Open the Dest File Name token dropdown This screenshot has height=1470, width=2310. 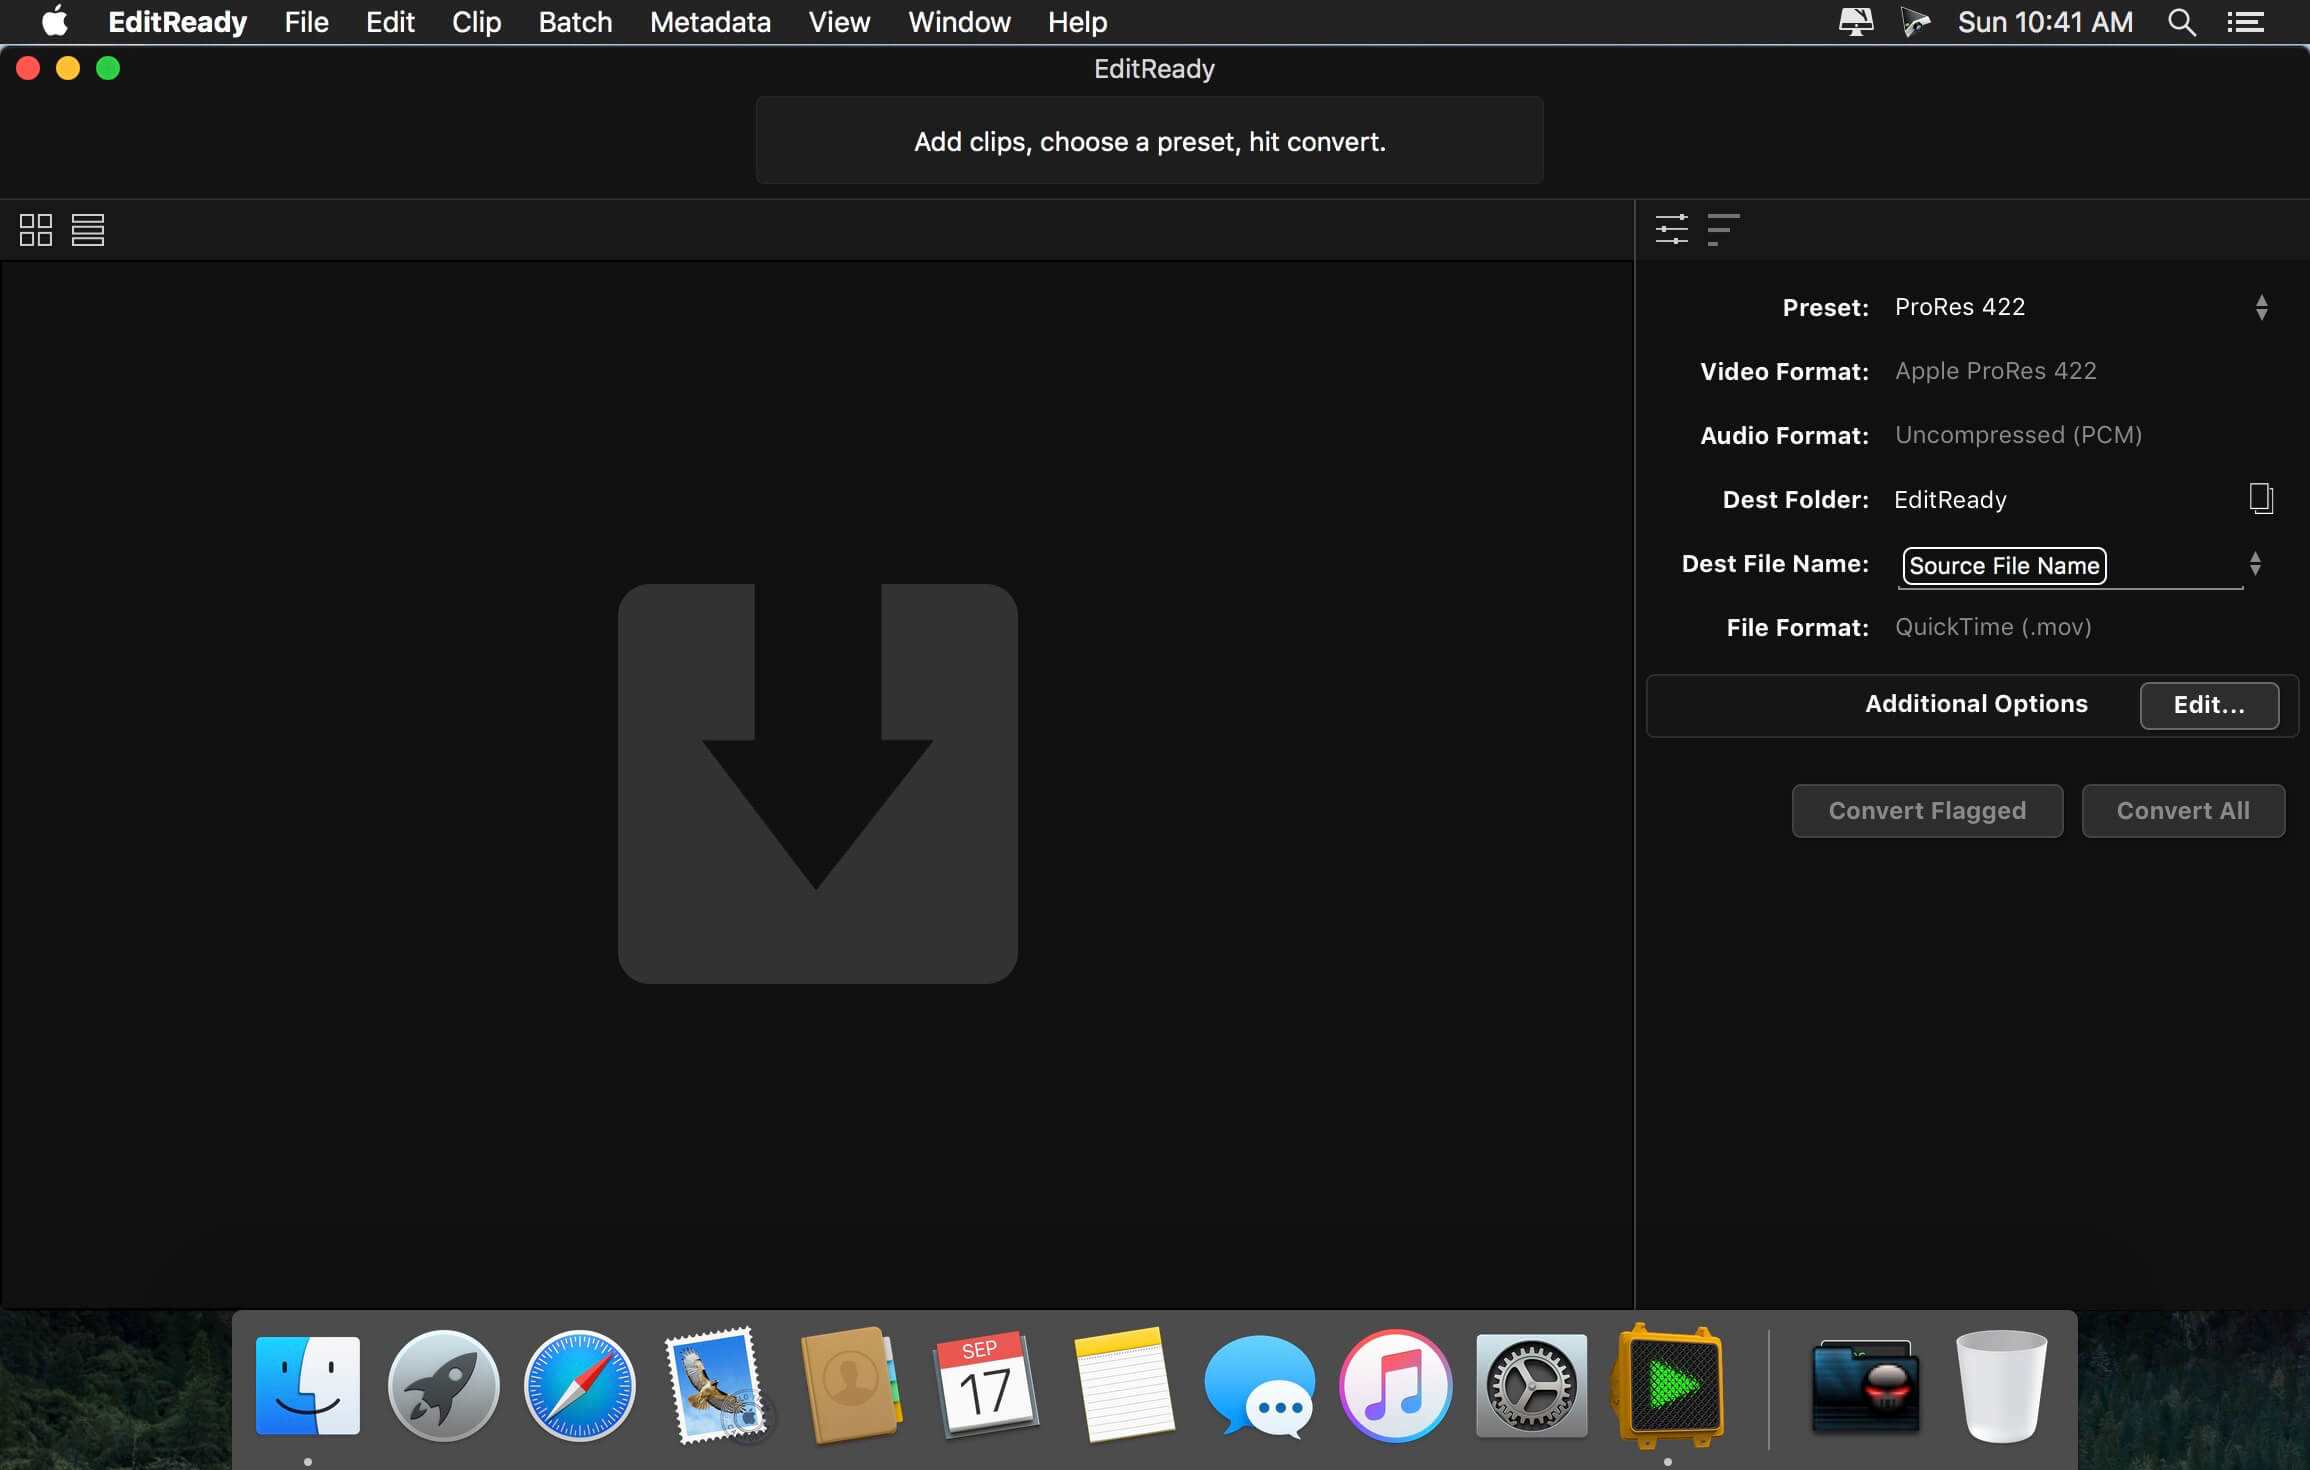point(2255,564)
